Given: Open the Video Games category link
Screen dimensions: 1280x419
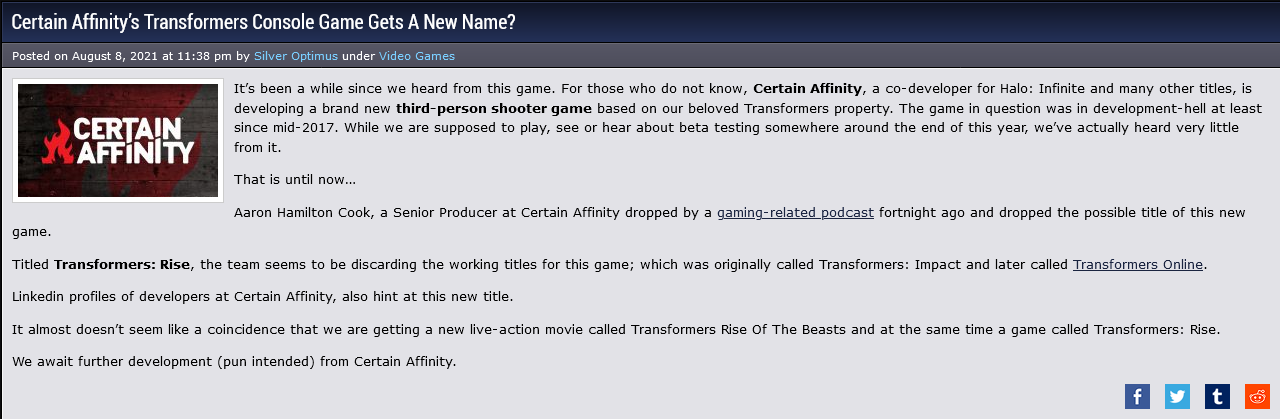Looking at the screenshot, I should 416,56.
